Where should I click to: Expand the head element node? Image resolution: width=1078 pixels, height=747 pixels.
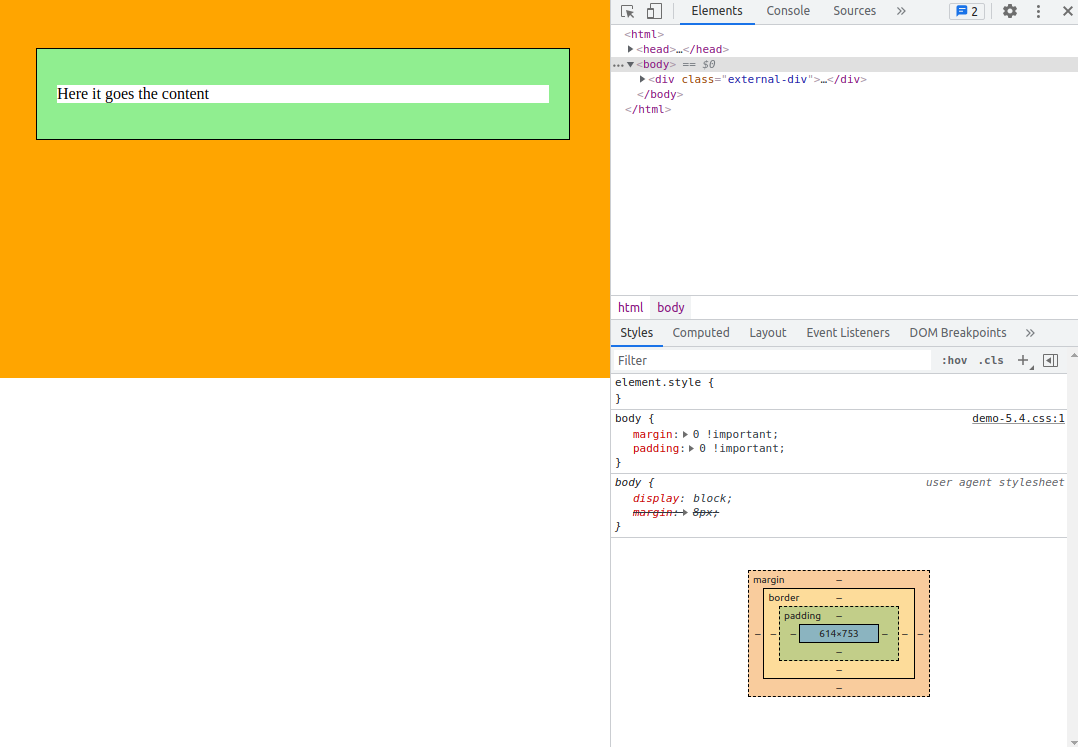click(x=630, y=49)
